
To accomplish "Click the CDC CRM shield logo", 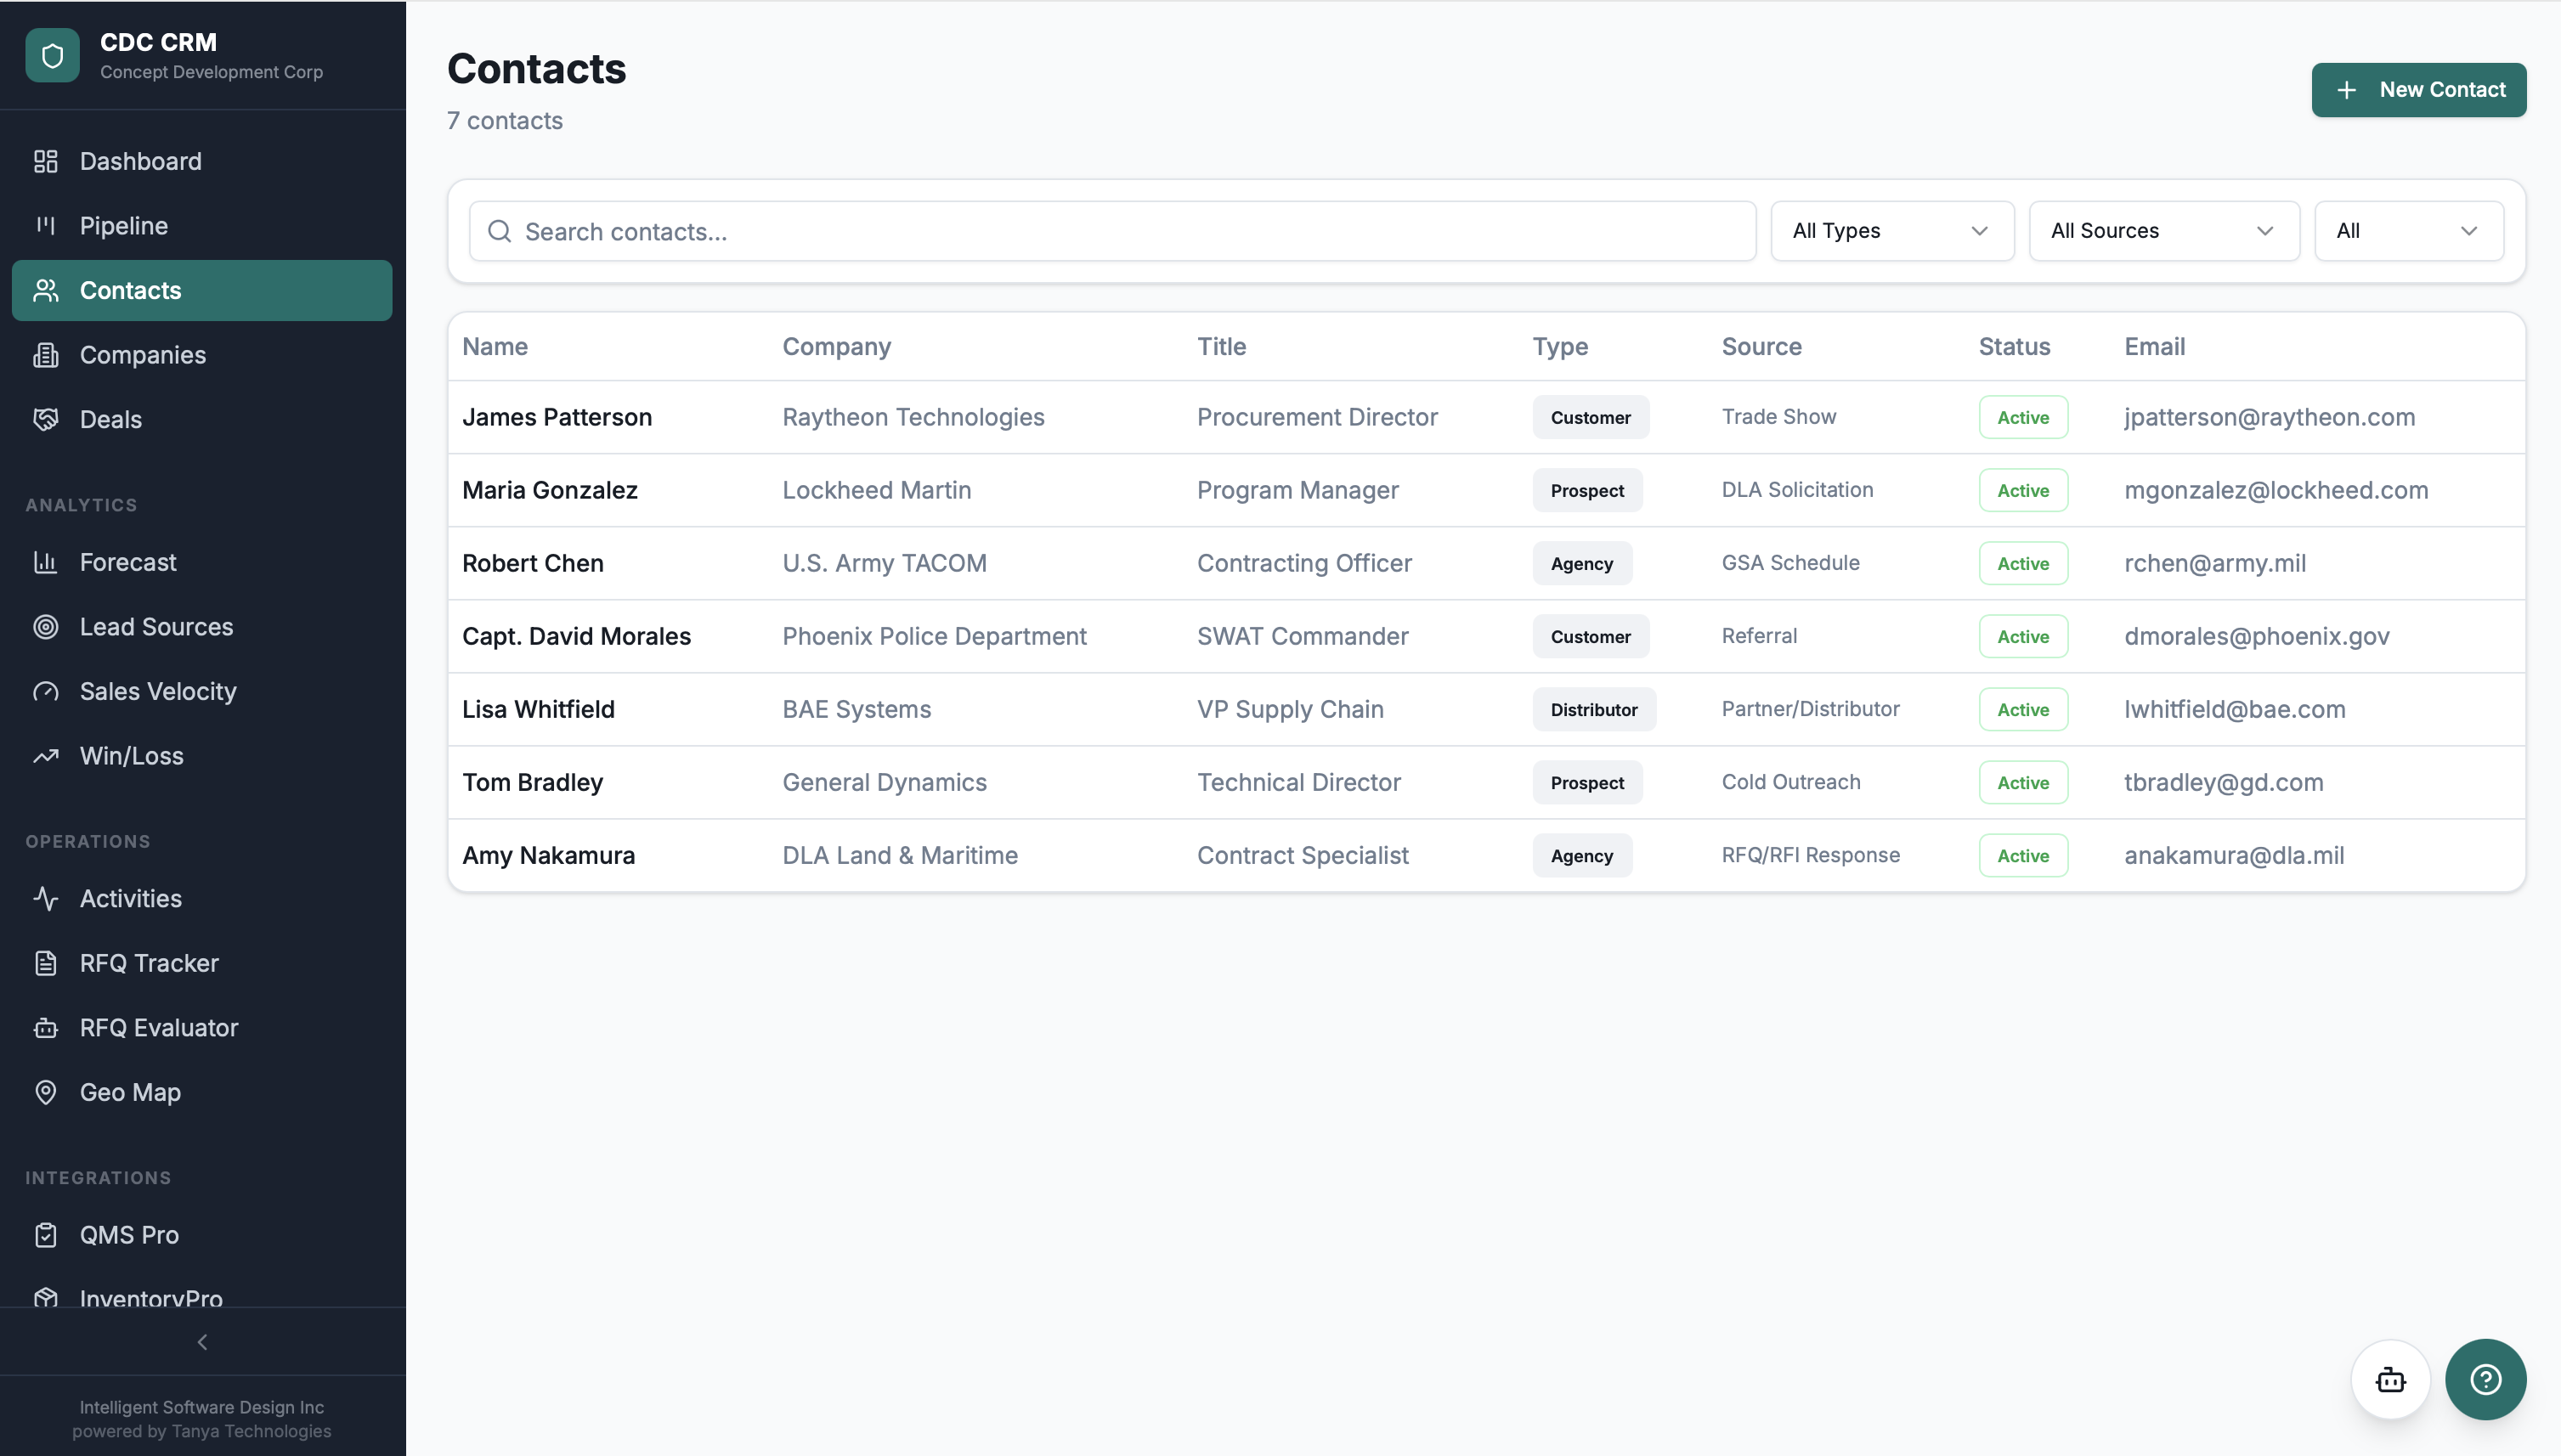I will [52, 55].
